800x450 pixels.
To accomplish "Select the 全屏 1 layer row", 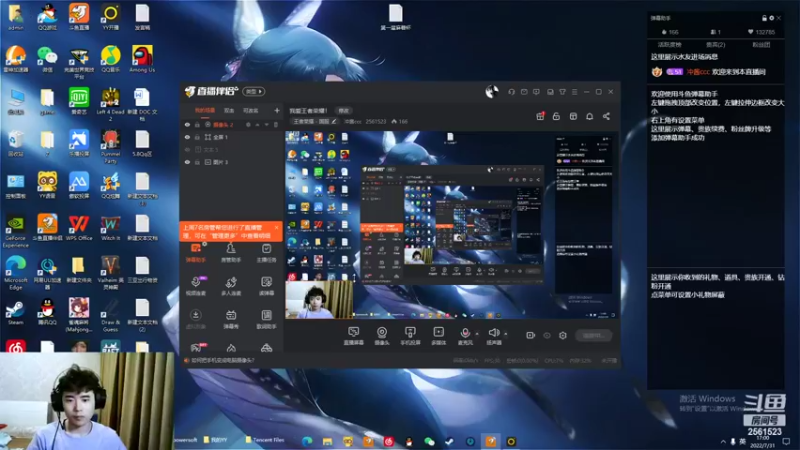I will coord(232,137).
